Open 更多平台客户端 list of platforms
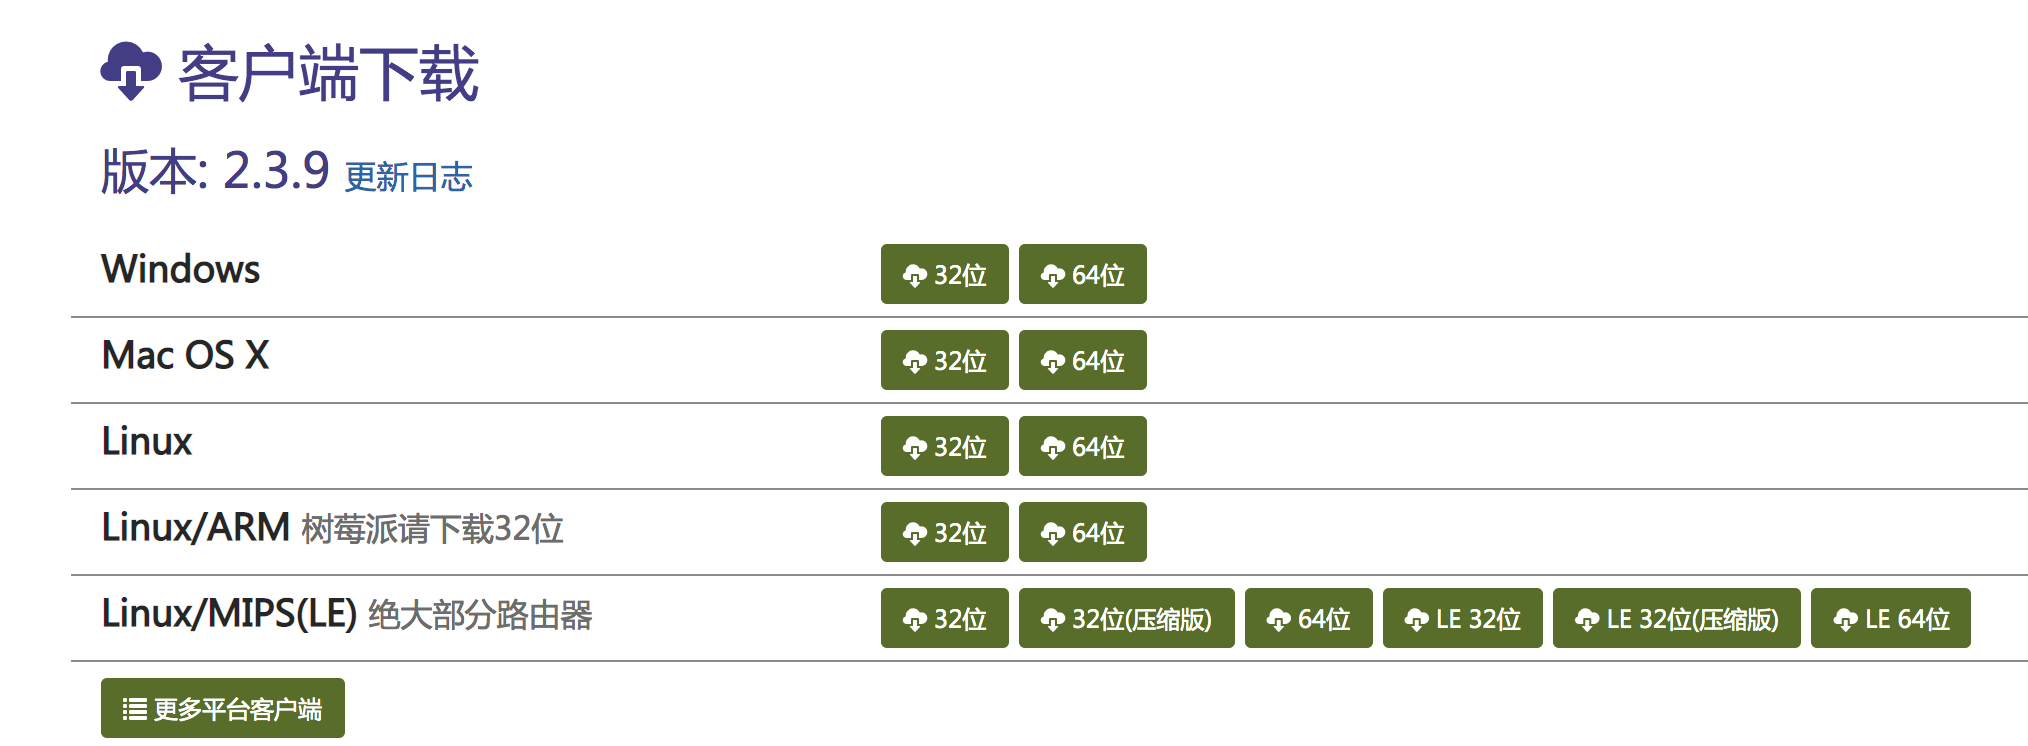 223,708
